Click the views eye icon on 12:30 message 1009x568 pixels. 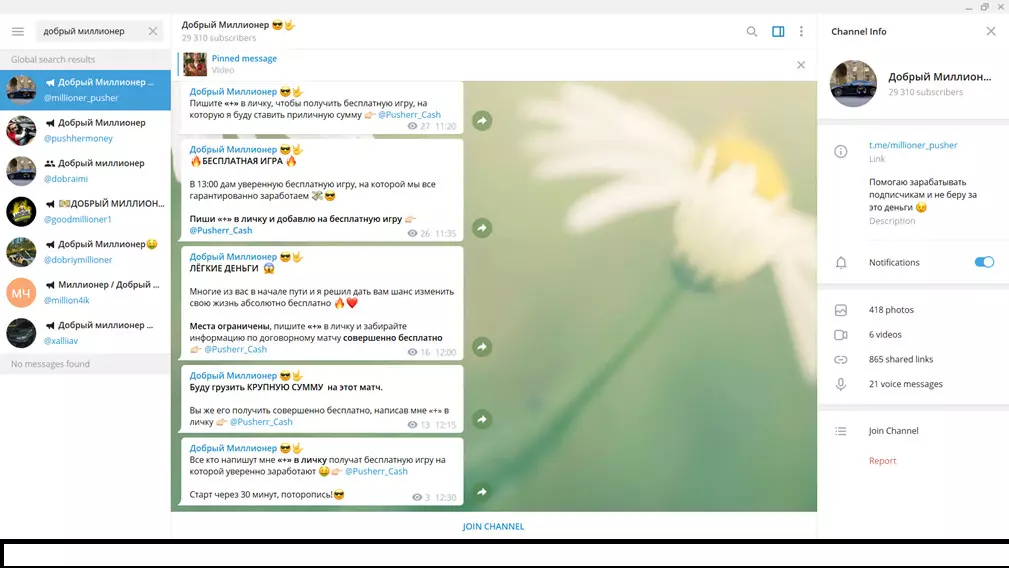(417, 497)
